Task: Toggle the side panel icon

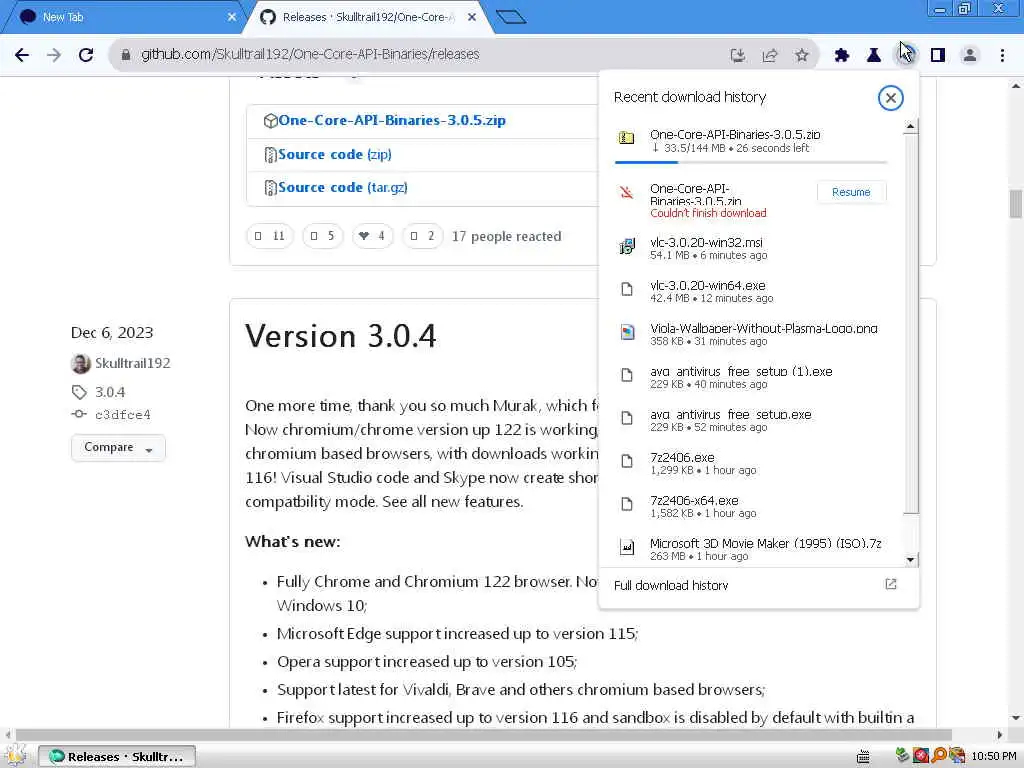Action: tap(938, 56)
